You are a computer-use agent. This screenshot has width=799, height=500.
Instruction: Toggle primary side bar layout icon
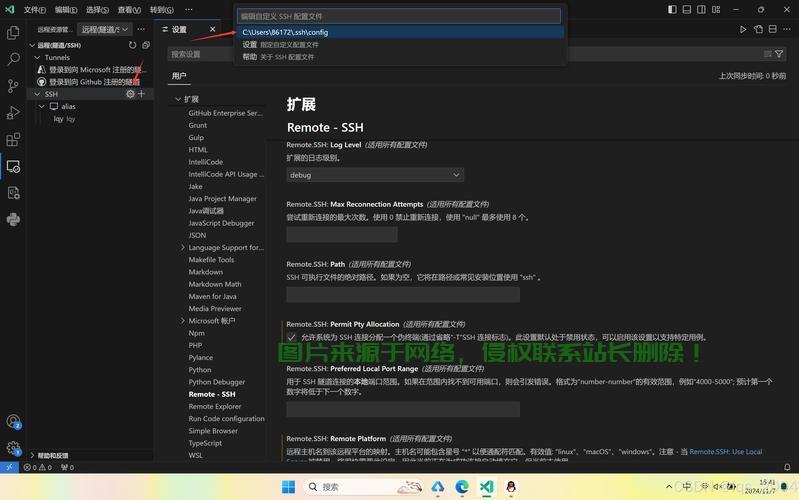pos(672,9)
